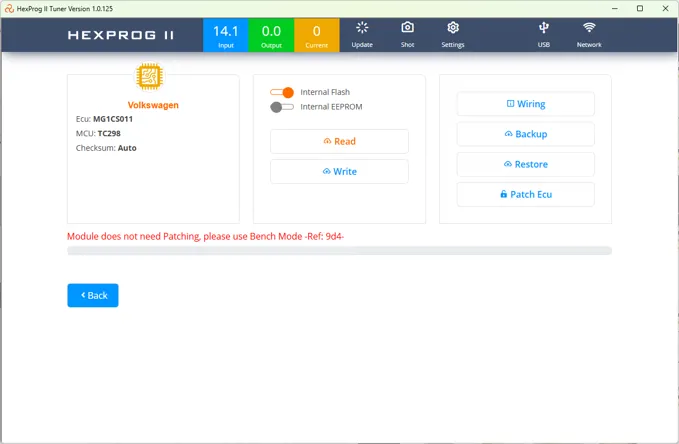The width and height of the screenshot is (679, 444).
Task: Go Back to the previous screen
Action: pos(93,295)
